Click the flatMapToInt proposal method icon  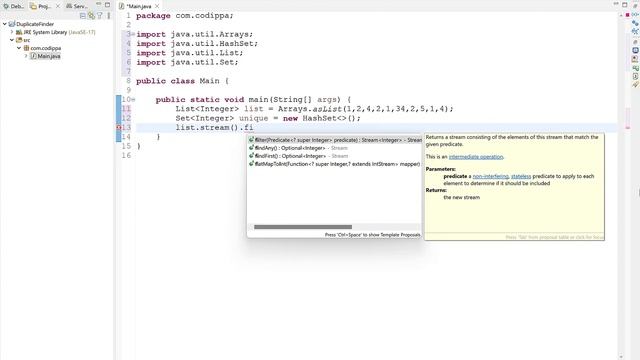tap(251, 164)
